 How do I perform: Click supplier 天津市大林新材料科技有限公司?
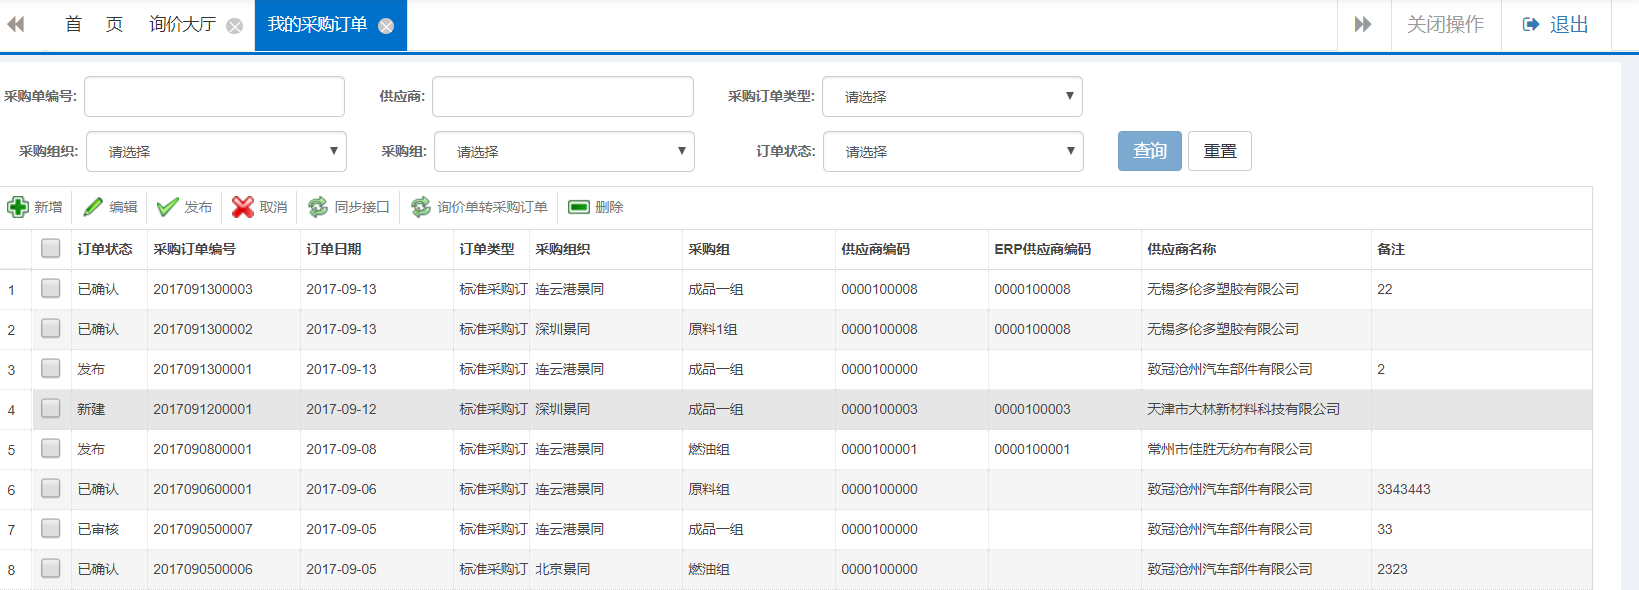(1244, 409)
